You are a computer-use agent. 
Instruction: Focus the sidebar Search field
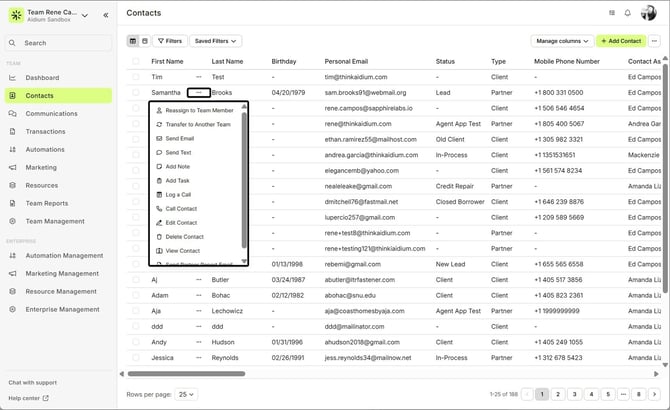coord(59,43)
